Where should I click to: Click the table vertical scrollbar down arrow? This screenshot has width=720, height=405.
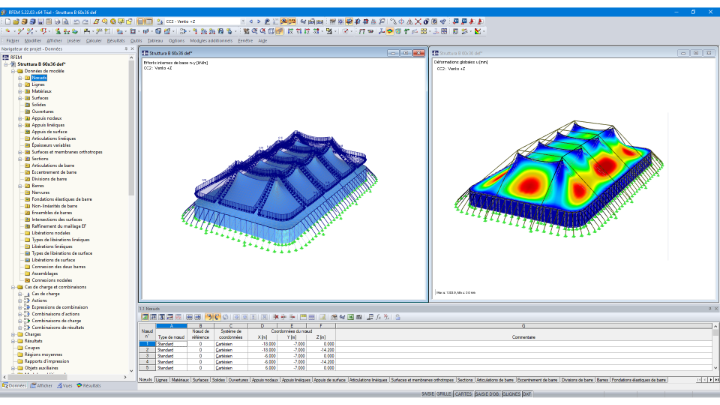coord(715,367)
